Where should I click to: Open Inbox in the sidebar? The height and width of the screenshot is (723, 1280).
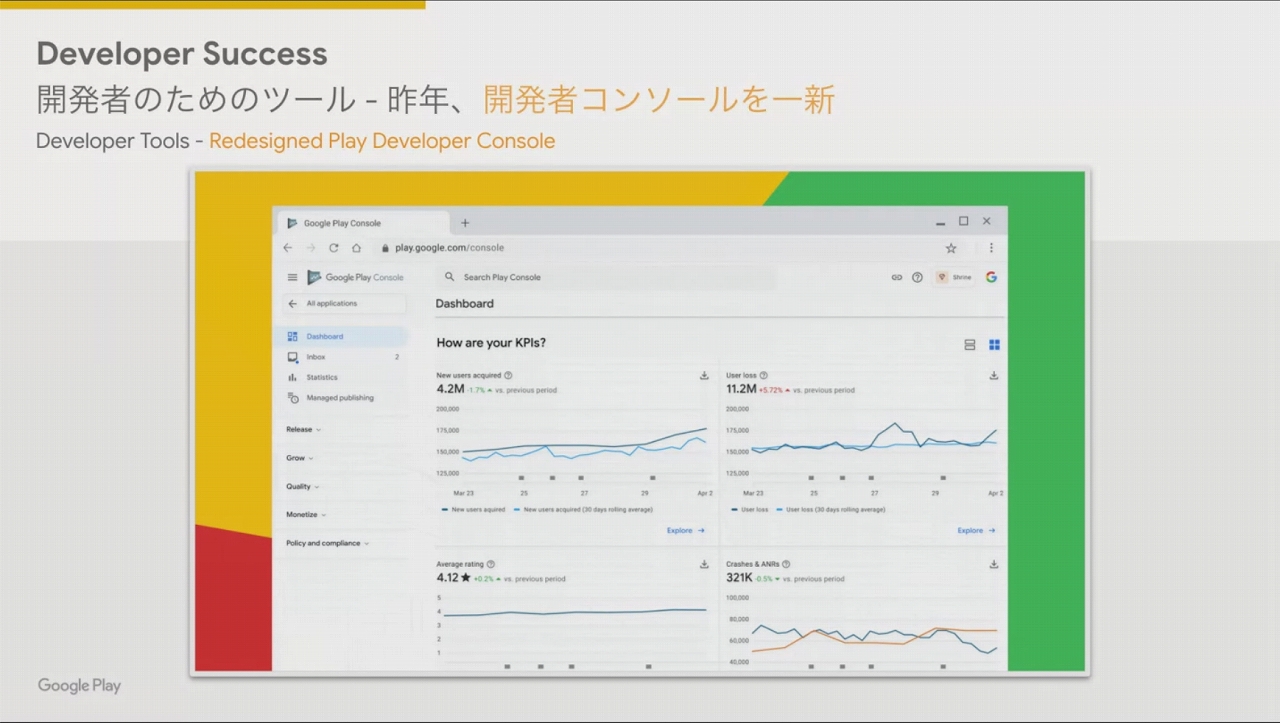tap(344, 357)
